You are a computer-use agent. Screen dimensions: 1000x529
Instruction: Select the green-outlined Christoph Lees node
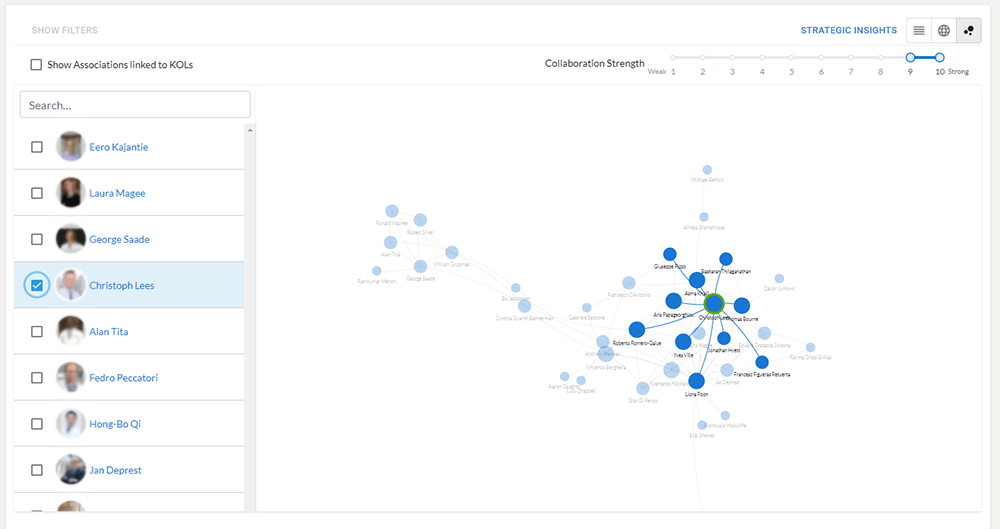[x=714, y=302]
